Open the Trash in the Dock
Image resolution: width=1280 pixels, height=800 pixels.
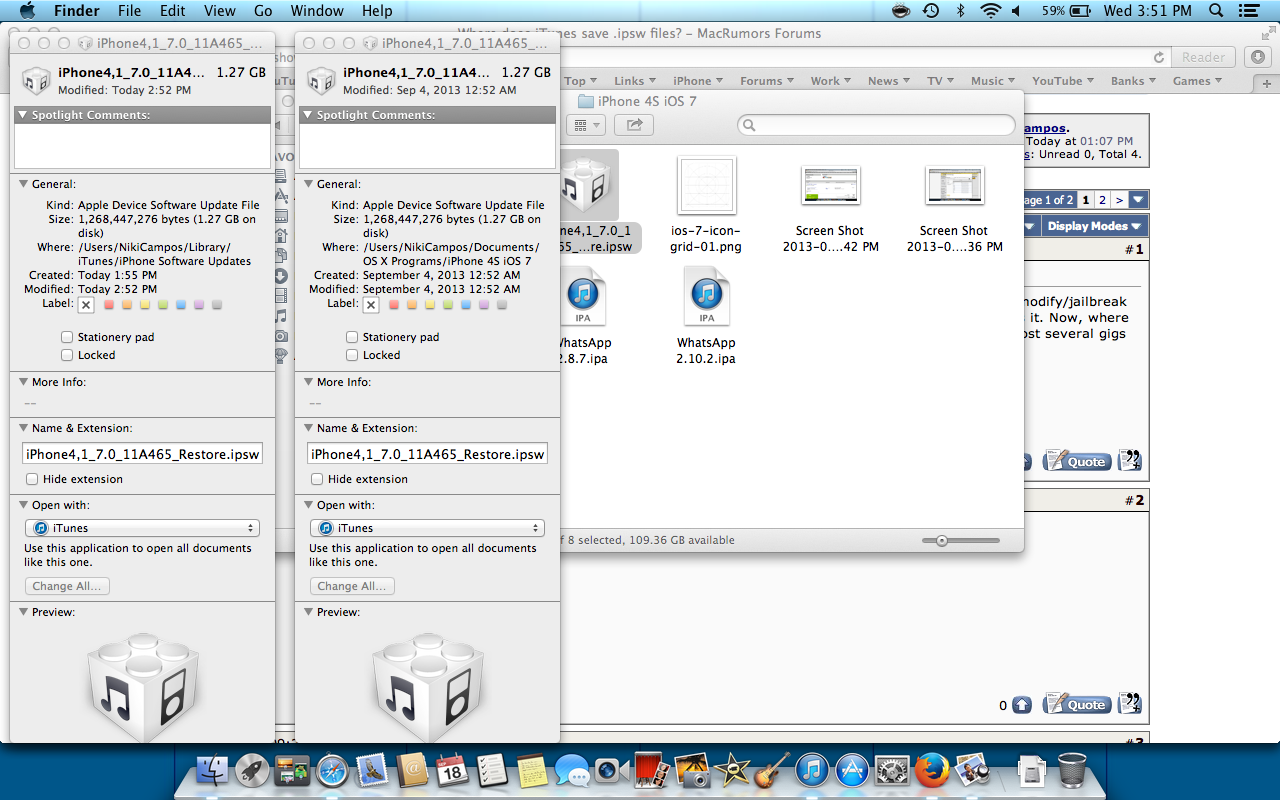tap(1072, 771)
